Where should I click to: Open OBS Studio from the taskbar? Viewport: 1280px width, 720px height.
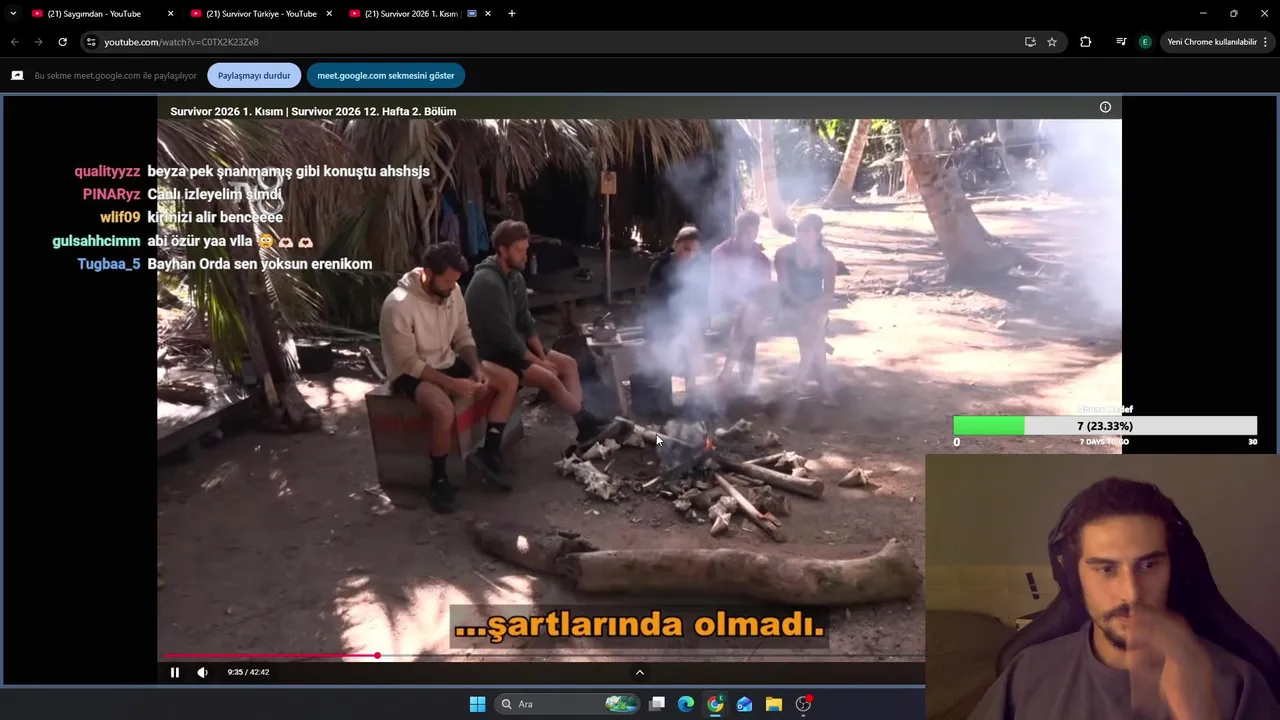click(803, 704)
